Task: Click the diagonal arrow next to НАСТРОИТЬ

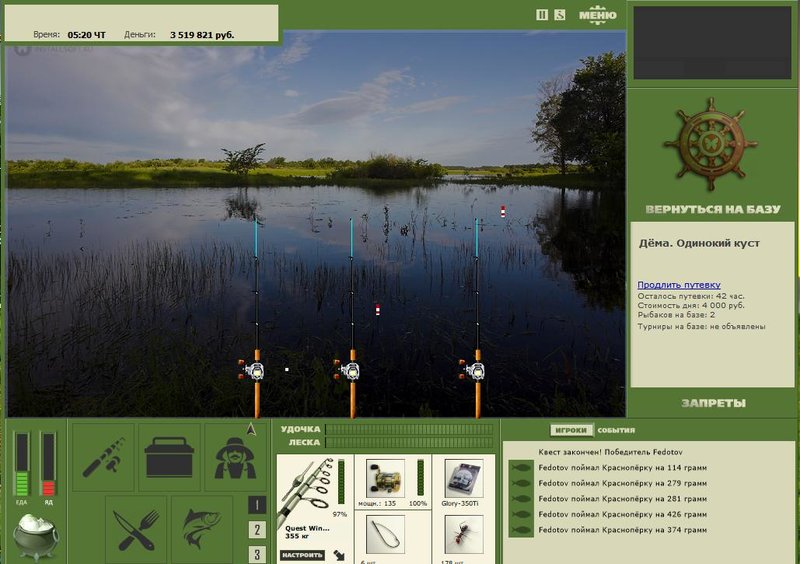Action: click(x=339, y=555)
